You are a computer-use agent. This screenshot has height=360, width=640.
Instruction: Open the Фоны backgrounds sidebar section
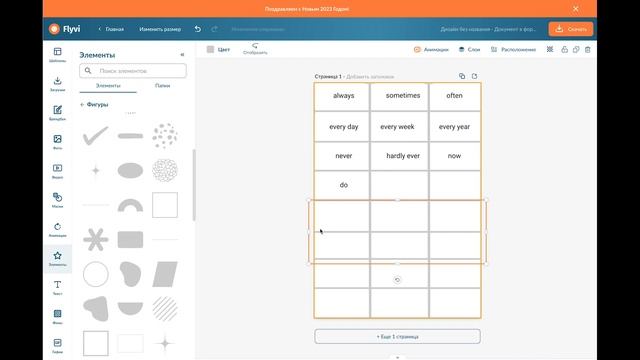[x=58, y=316]
